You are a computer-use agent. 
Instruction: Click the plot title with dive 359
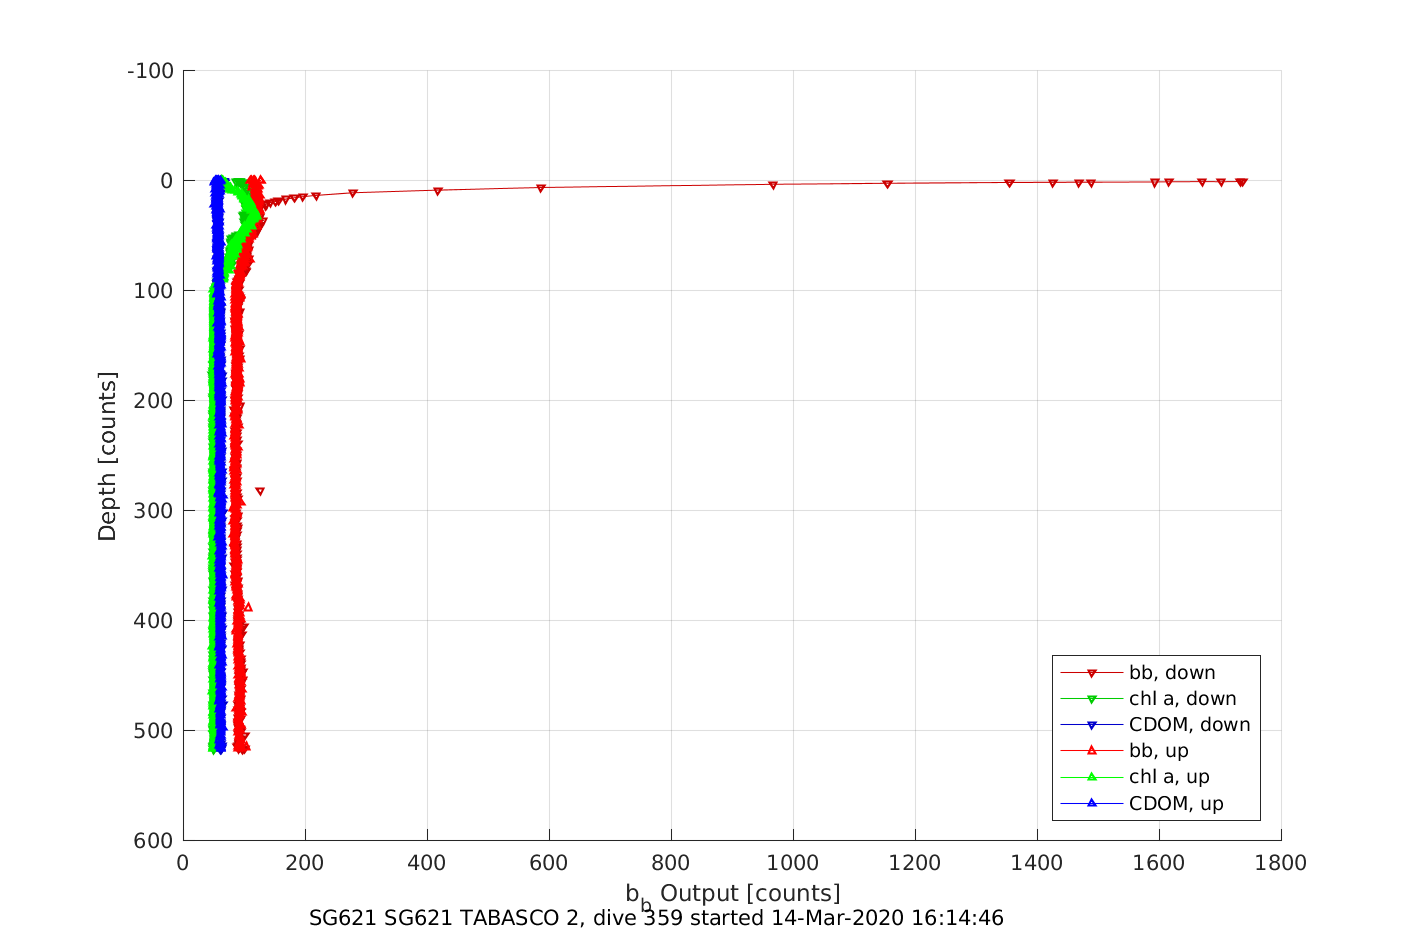[656, 918]
